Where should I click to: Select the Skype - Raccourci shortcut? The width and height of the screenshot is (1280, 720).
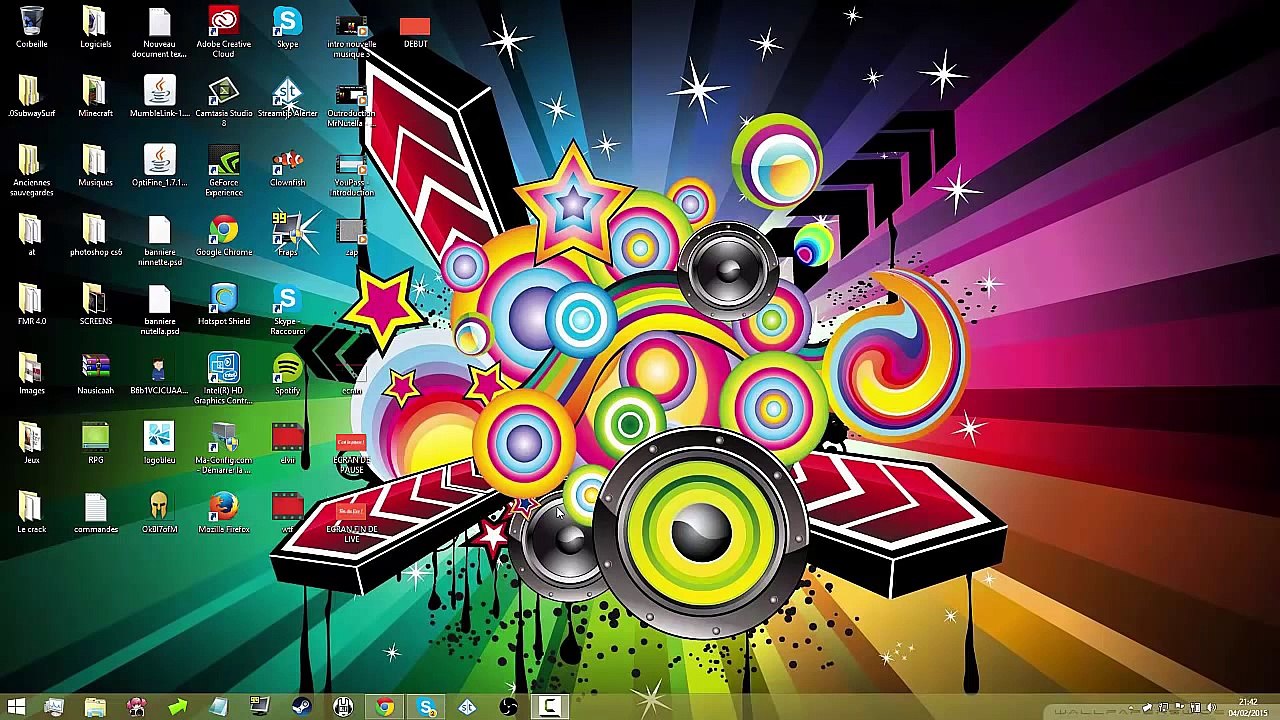pos(287,308)
